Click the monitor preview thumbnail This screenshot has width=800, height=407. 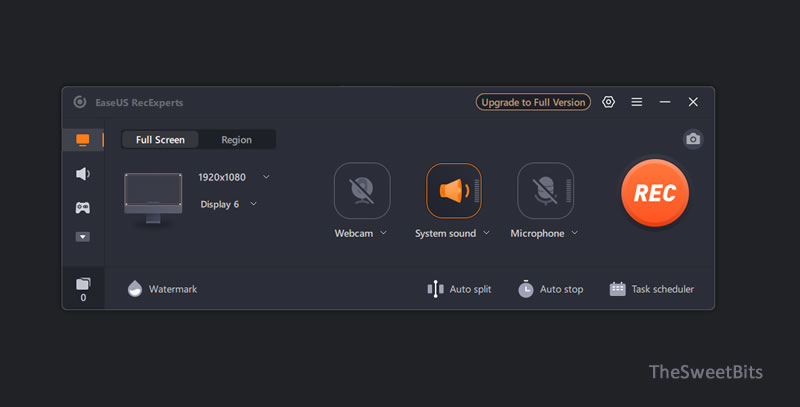click(x=153, y=198)
